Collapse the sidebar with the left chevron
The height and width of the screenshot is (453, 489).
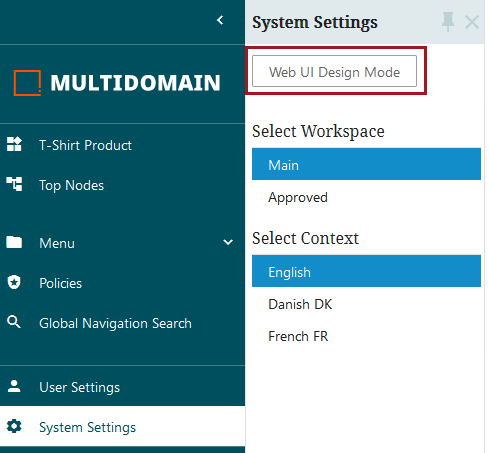220,20
